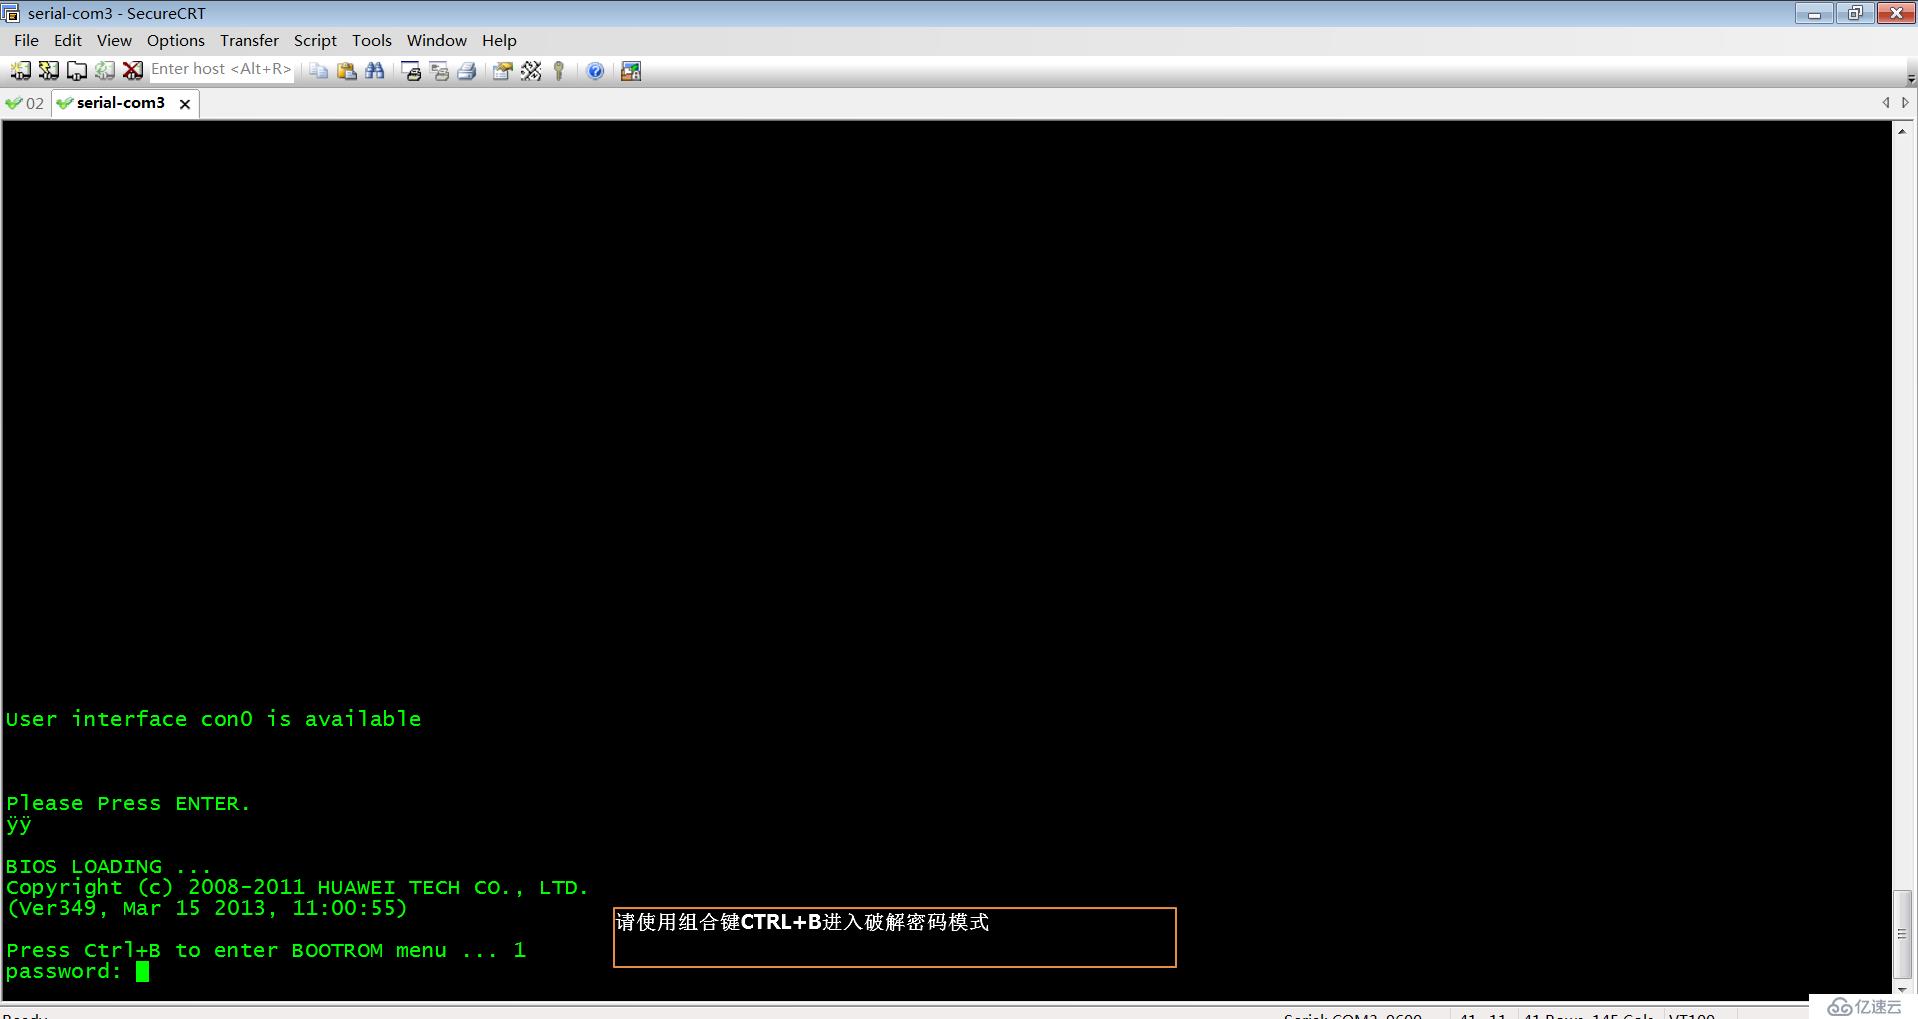Open the Edit menu
This screenshot has width=1918, height=1019.
pos(68,40)
